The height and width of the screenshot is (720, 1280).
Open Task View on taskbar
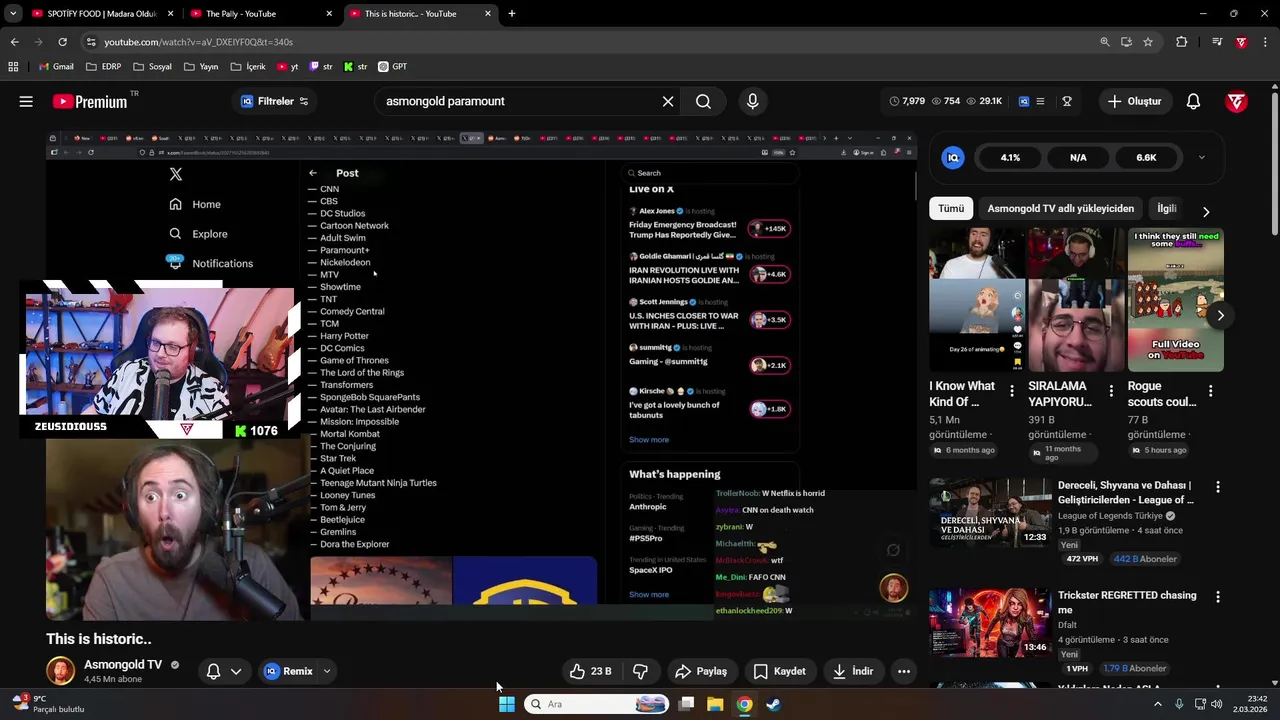tap(686, 704)
